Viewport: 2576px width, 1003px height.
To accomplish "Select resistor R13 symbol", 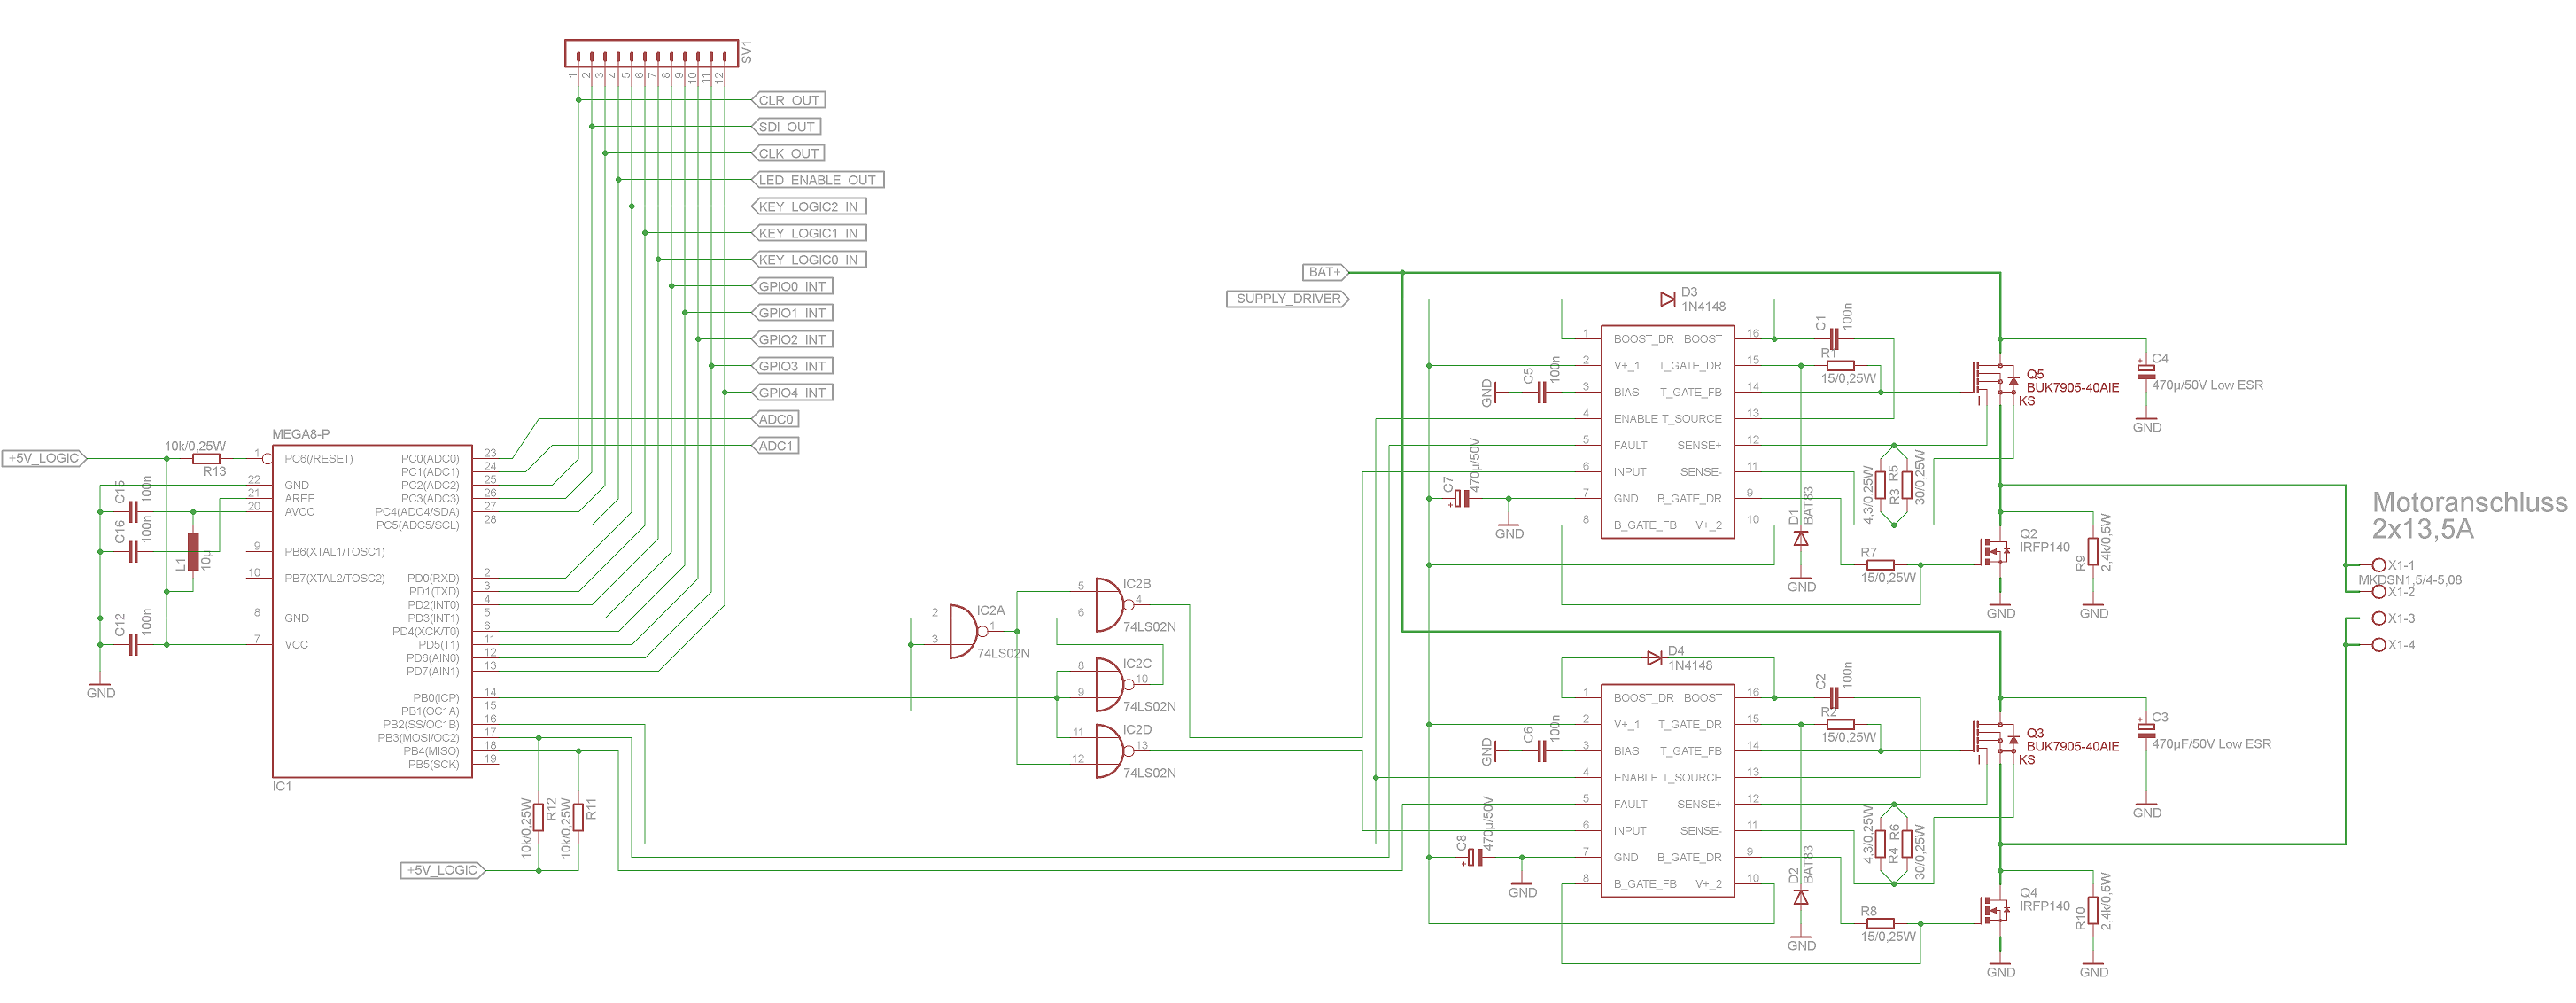I will pos(206,458).
